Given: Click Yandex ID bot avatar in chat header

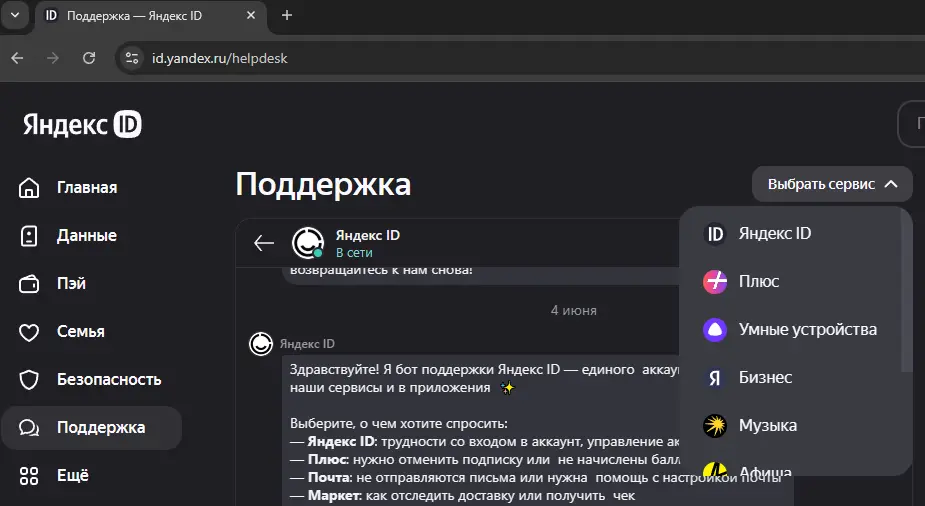Looking at the screenshot, I should coord(308,242).
